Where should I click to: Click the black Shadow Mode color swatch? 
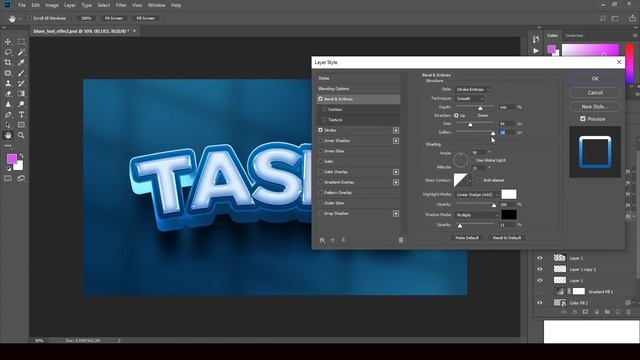click(x=509, y=215)
